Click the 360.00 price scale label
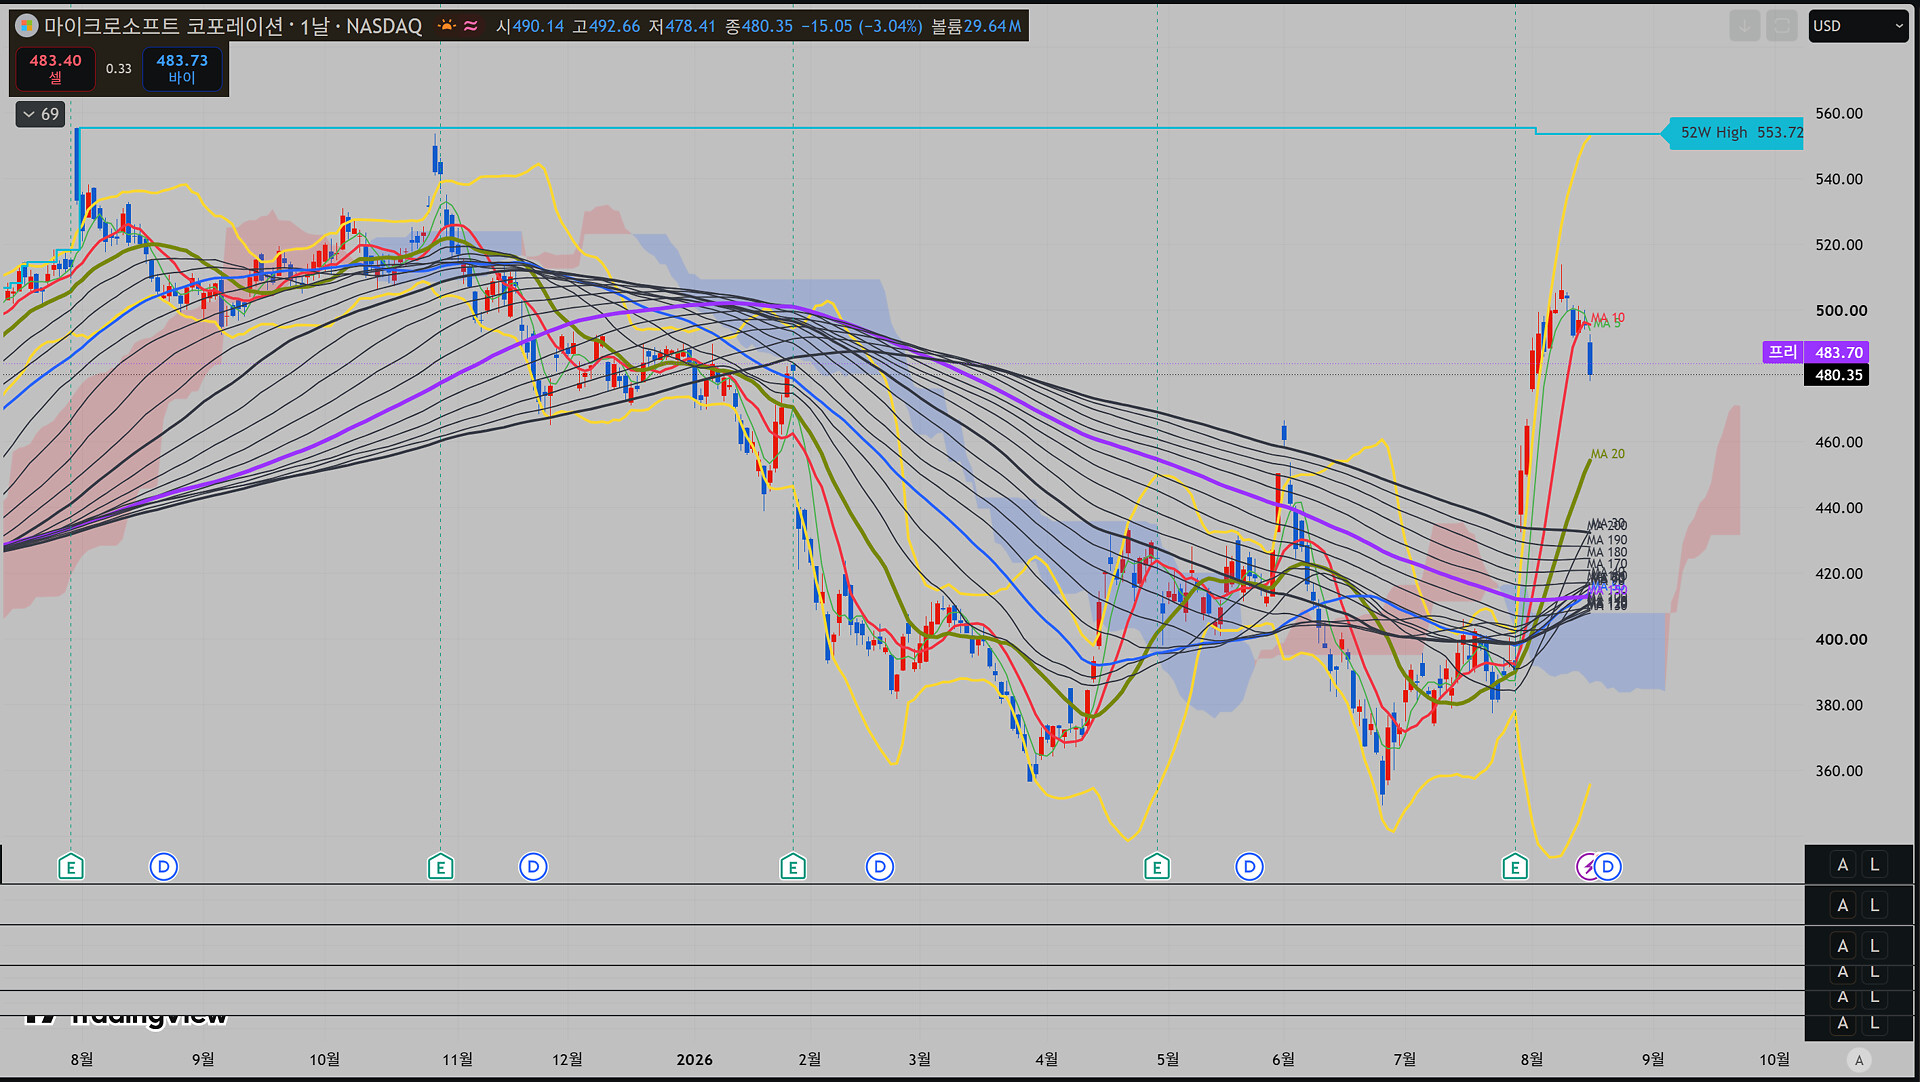 1839,771
